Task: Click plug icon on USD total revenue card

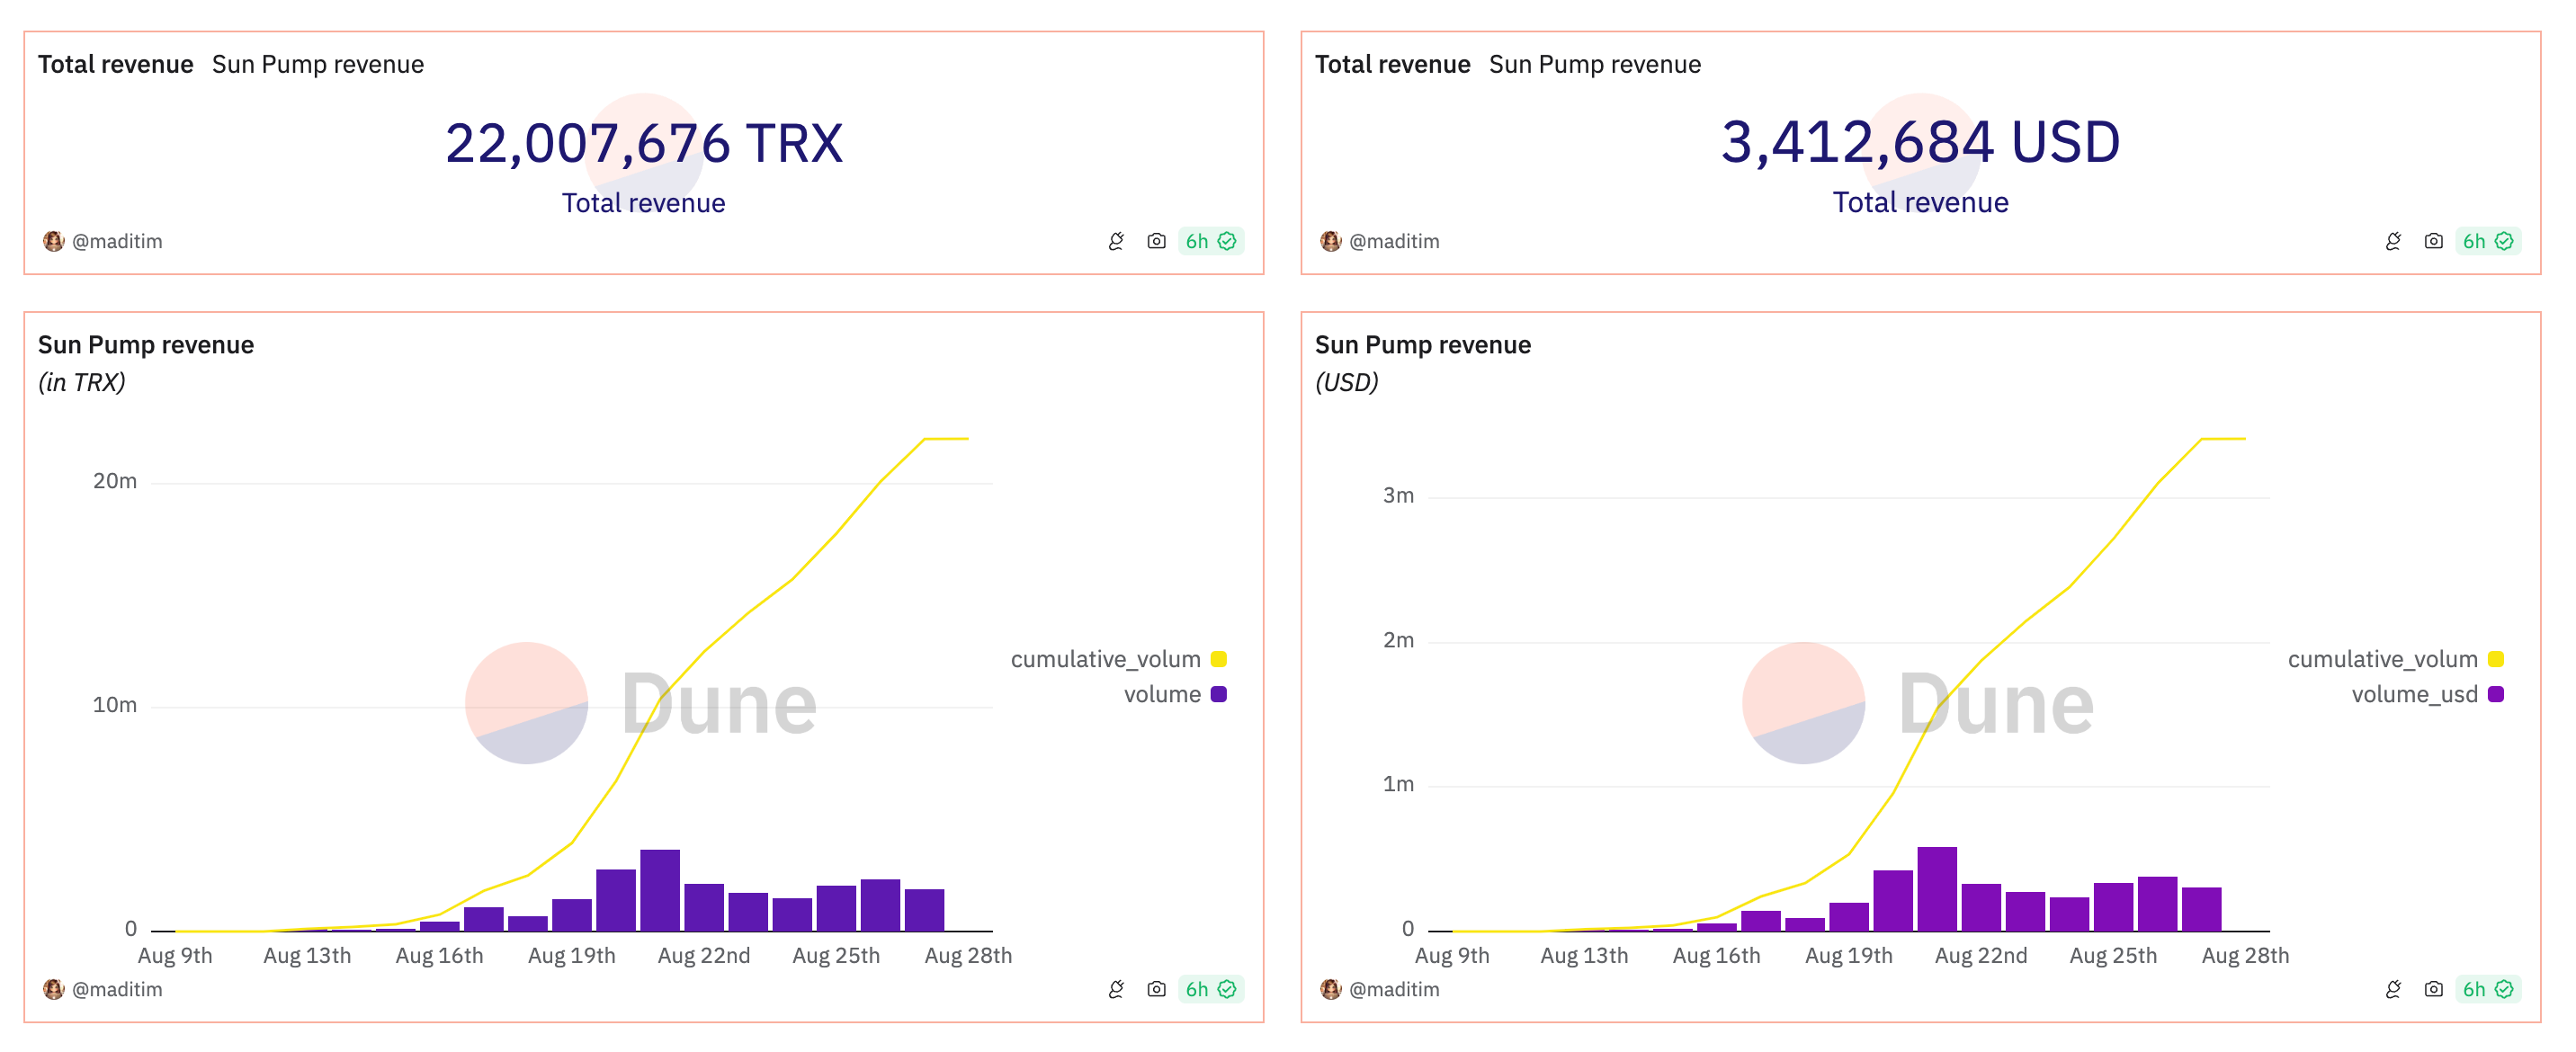Action: (x=2393, y=241)
